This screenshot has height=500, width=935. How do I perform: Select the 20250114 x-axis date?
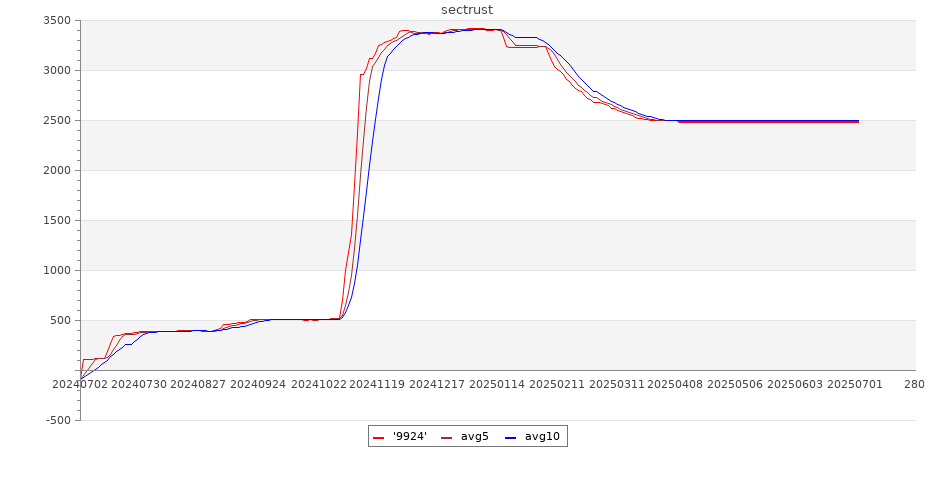(x=497, y=384)
